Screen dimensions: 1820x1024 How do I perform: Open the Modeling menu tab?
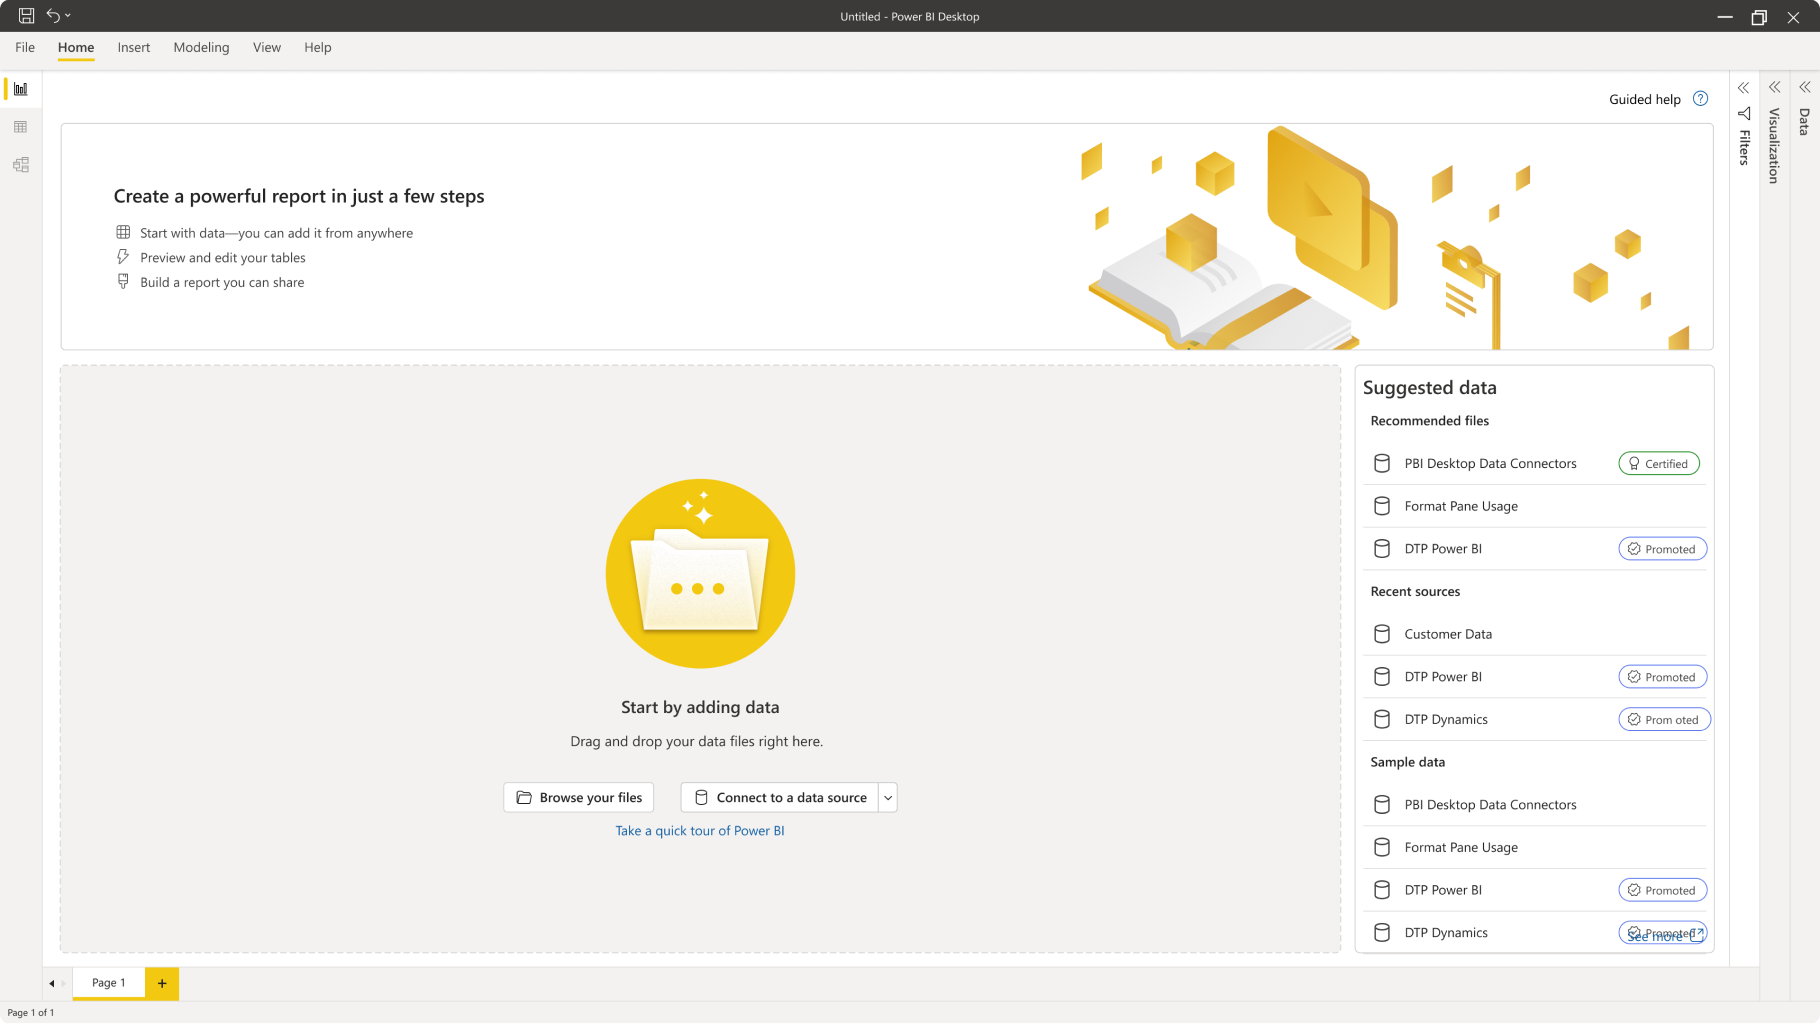click(201, 47)
